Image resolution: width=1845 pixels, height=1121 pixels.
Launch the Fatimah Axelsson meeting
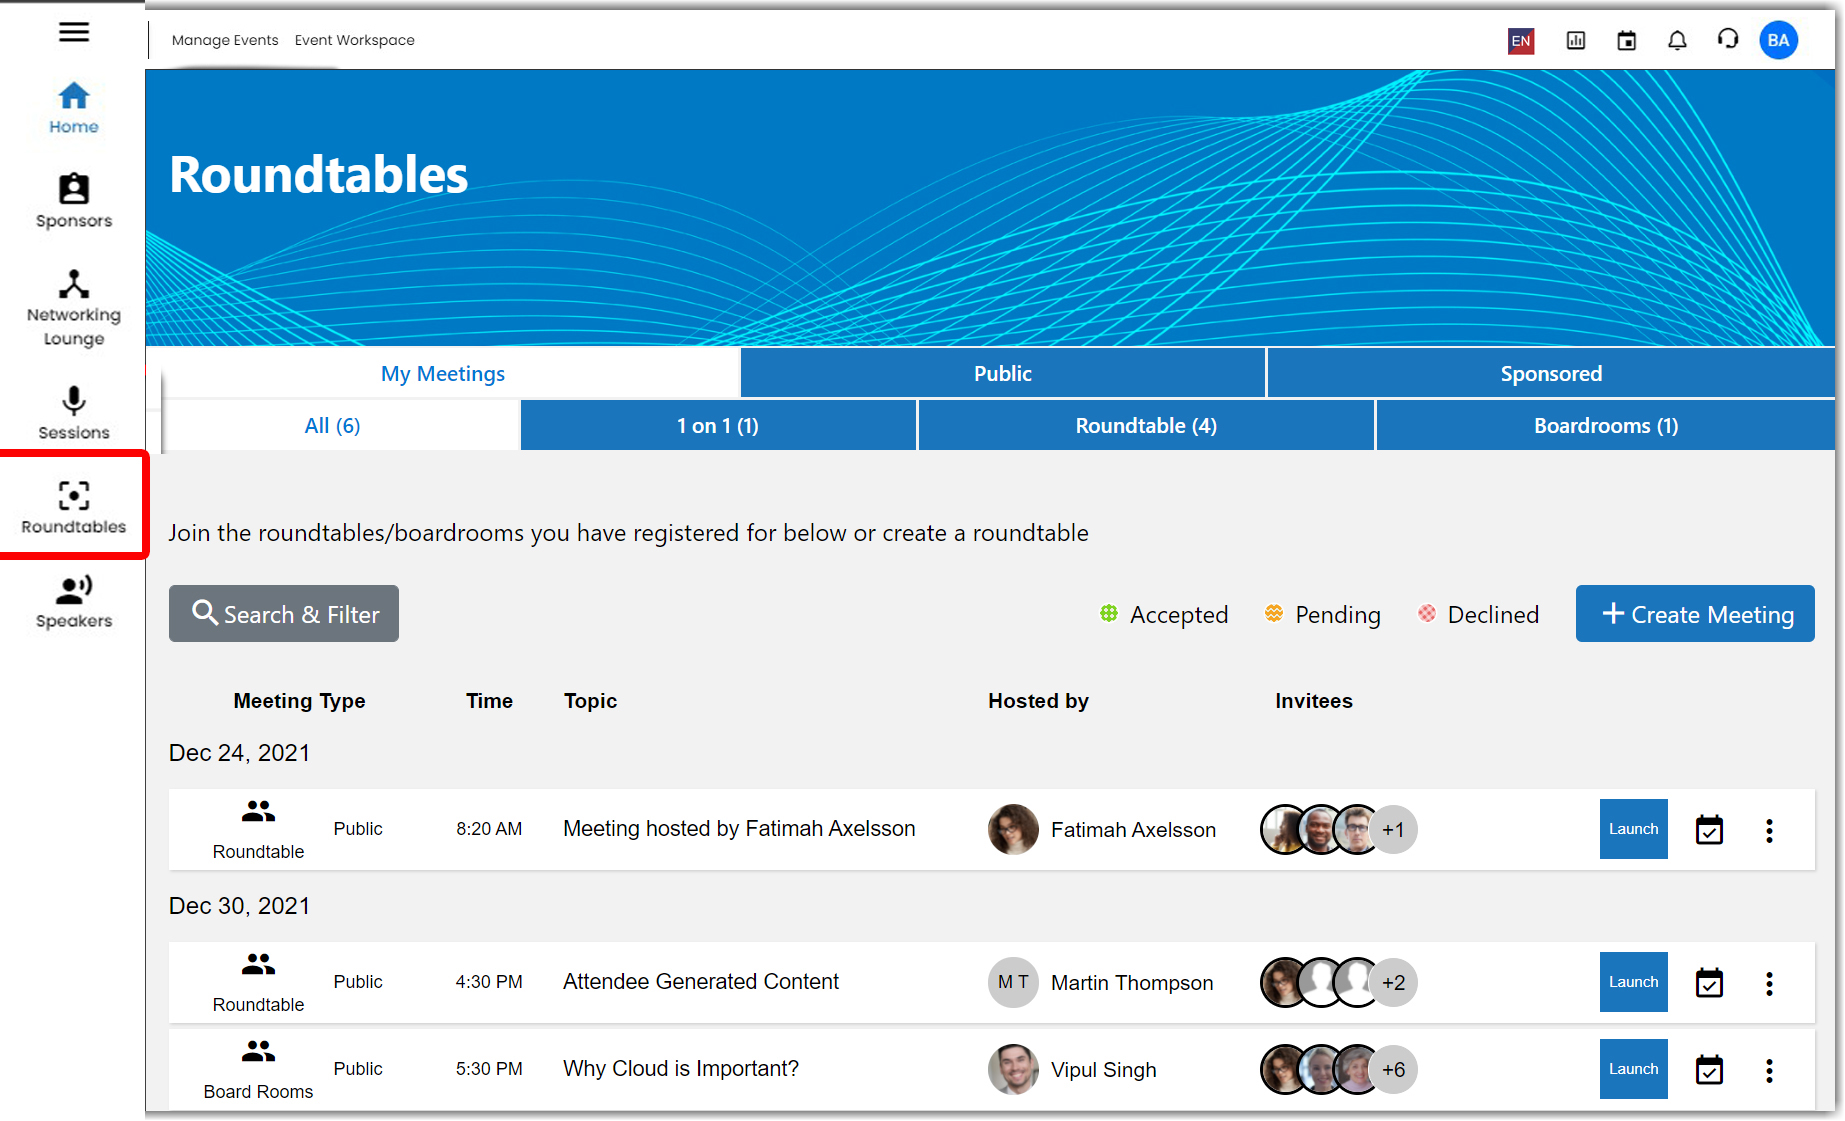pyautogui.click(x=1633, y=829)
